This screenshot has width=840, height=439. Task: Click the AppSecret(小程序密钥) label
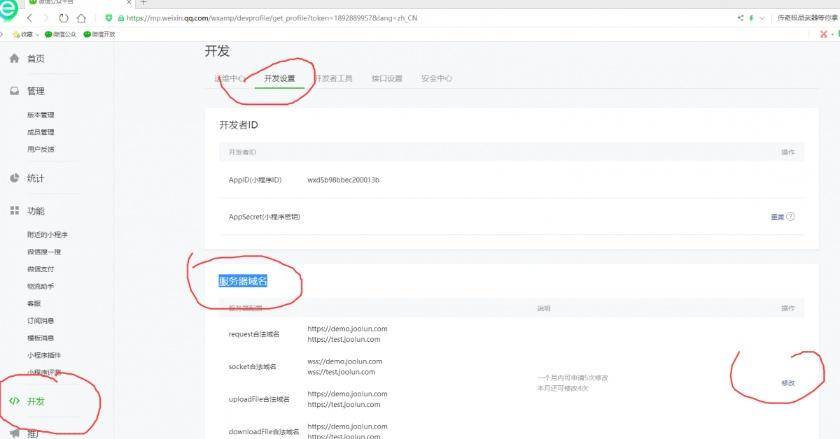(x=264, y=217)
